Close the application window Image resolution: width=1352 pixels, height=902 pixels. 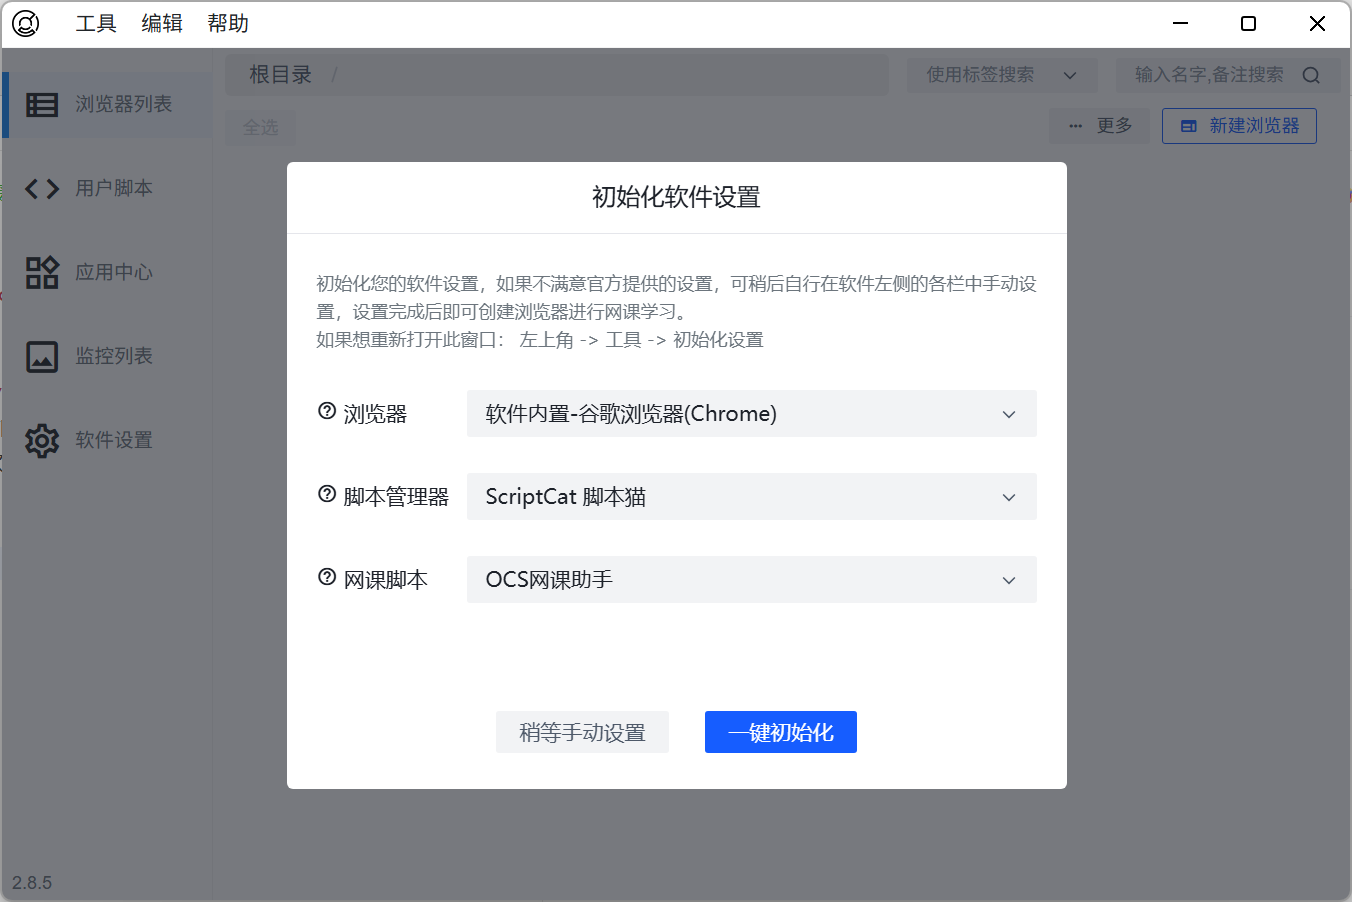[1317, 23]
